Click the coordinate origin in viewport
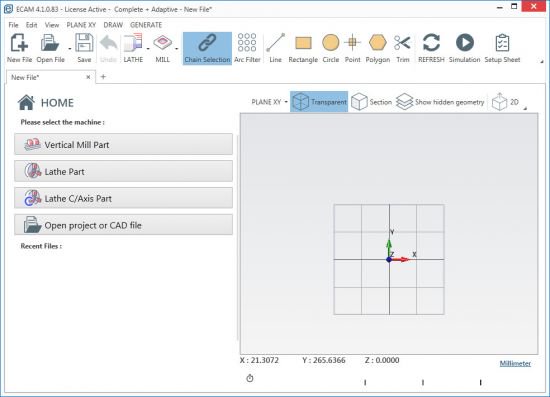Viewport: 550px width, 397px height. pyautogui.click(x=389, y=260)
